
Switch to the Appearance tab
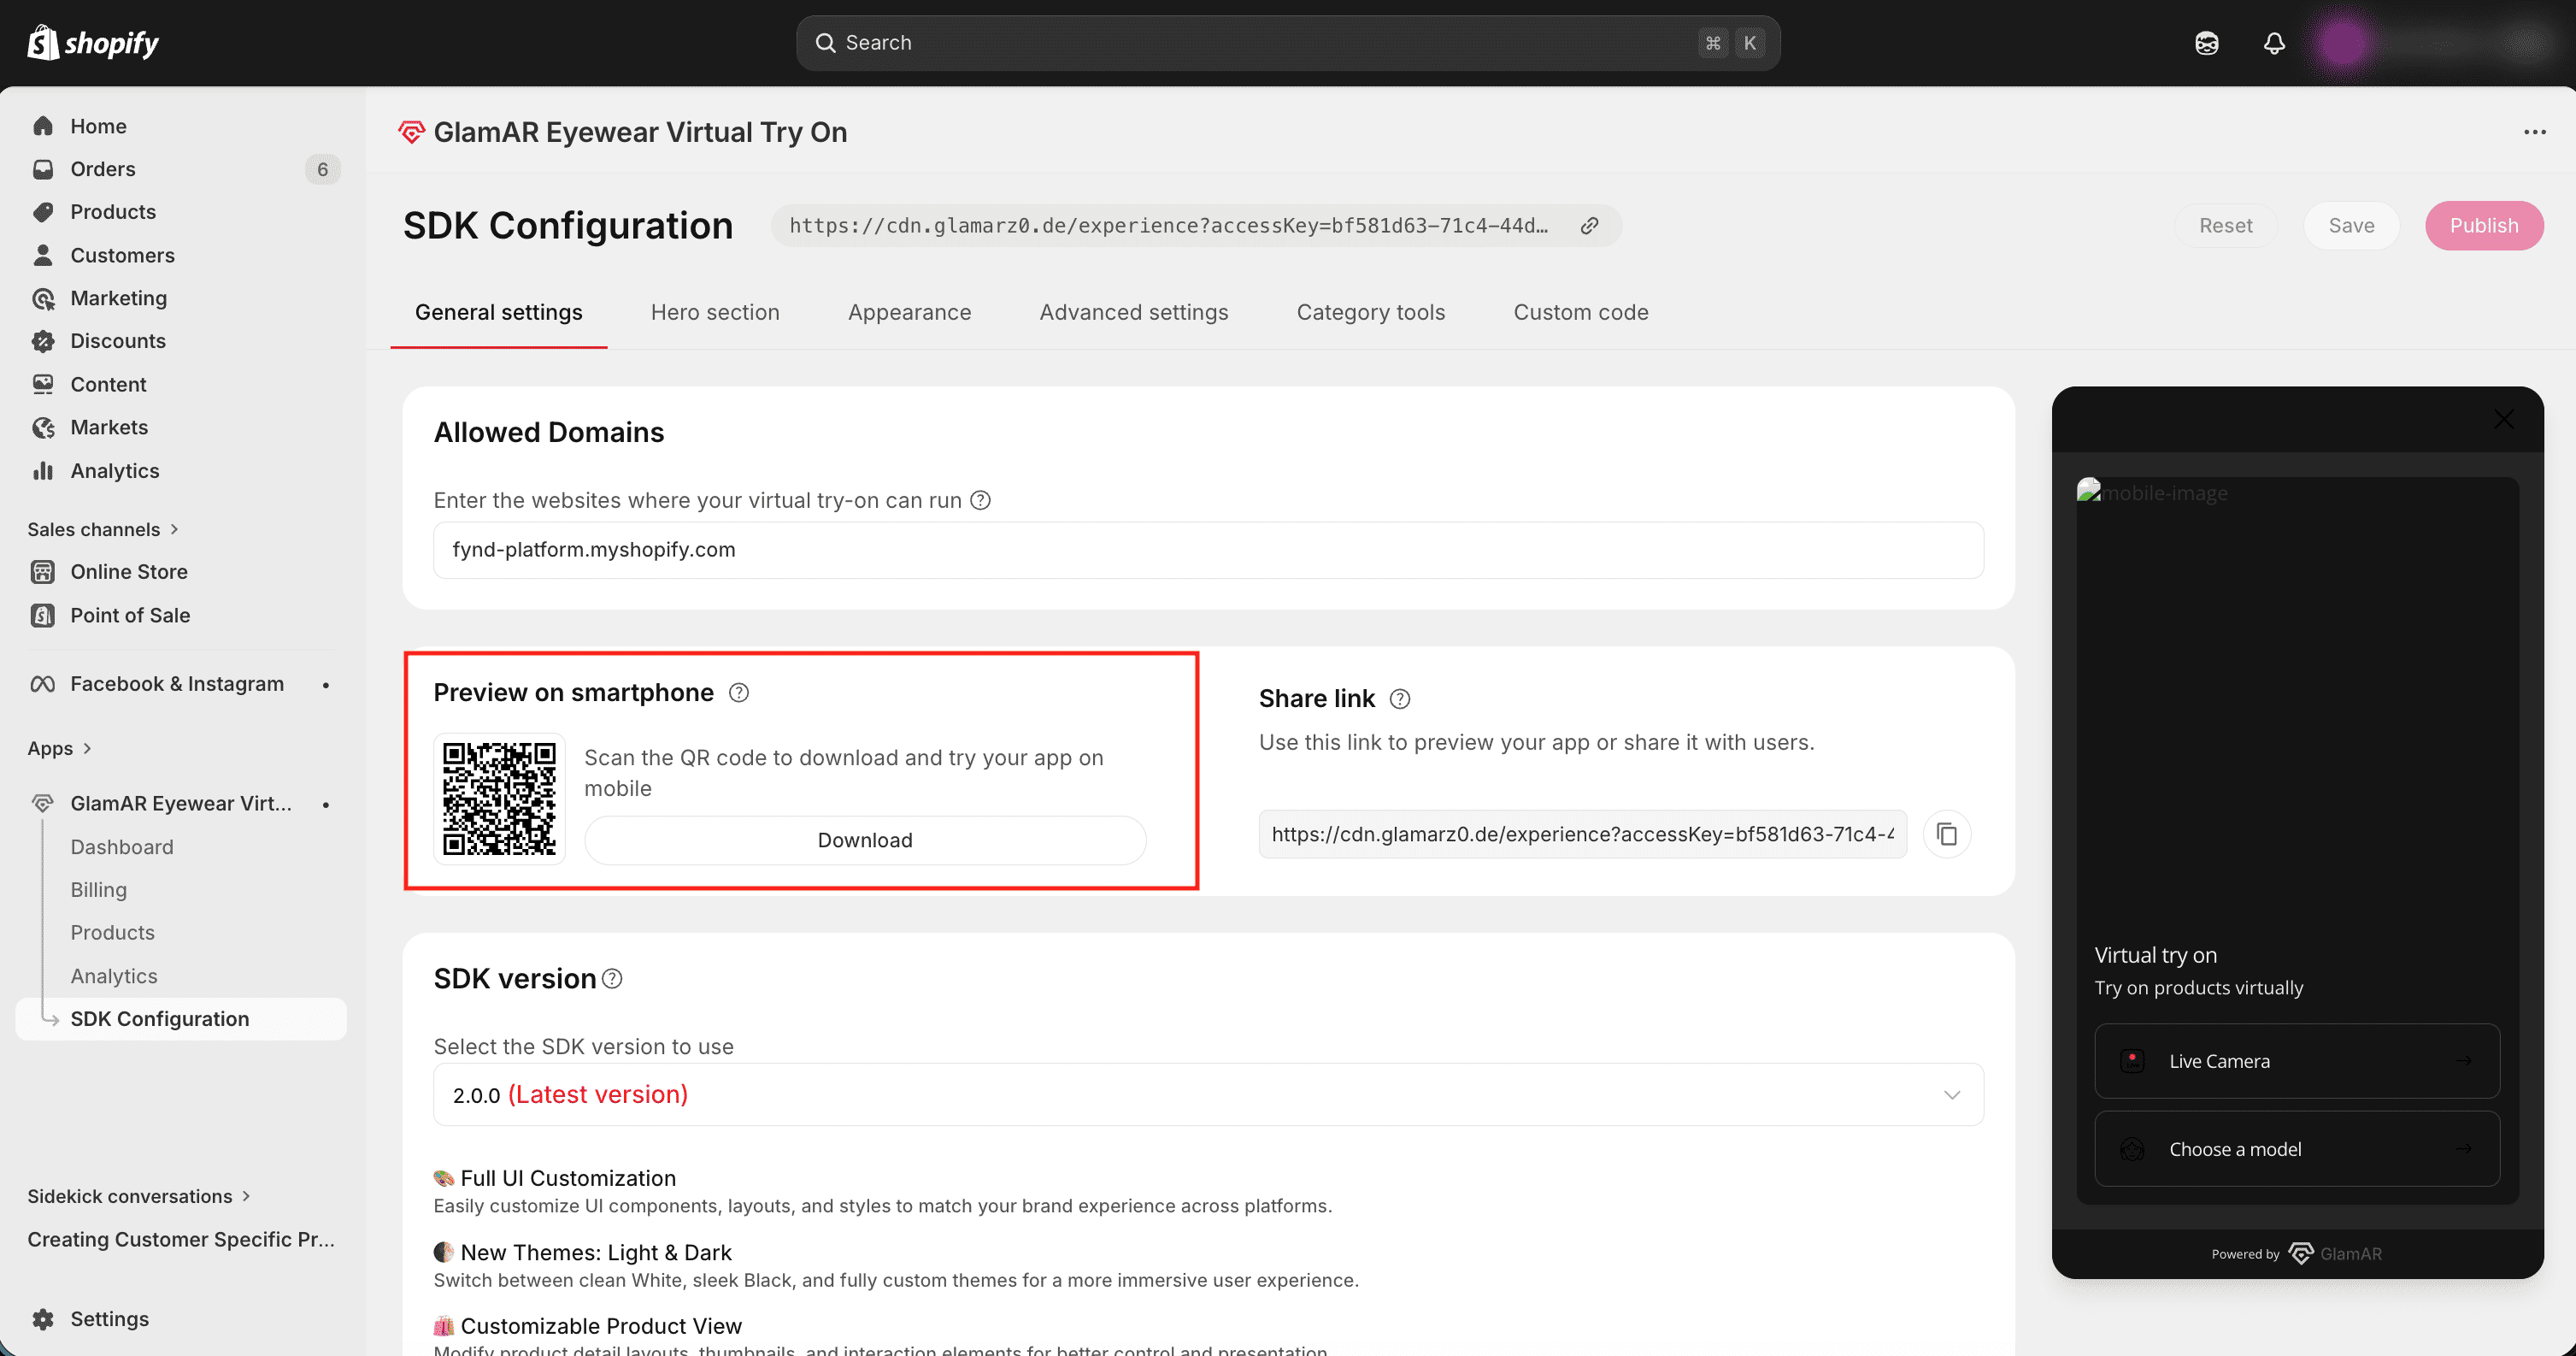pos(909,312)
